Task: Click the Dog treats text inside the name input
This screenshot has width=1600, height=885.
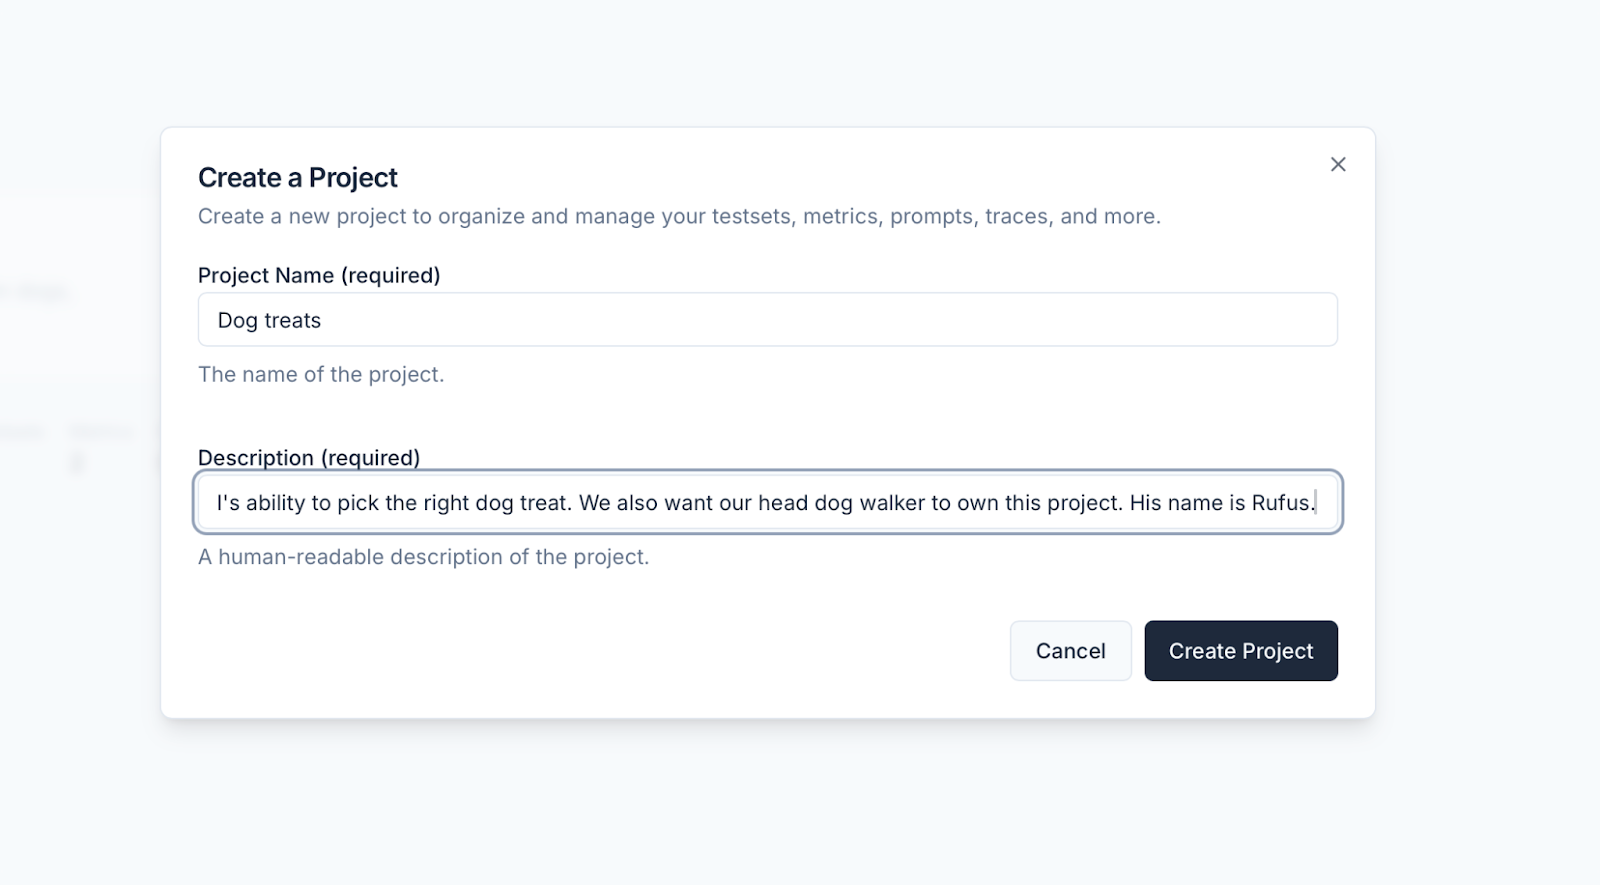Action: tap(269, 320)
